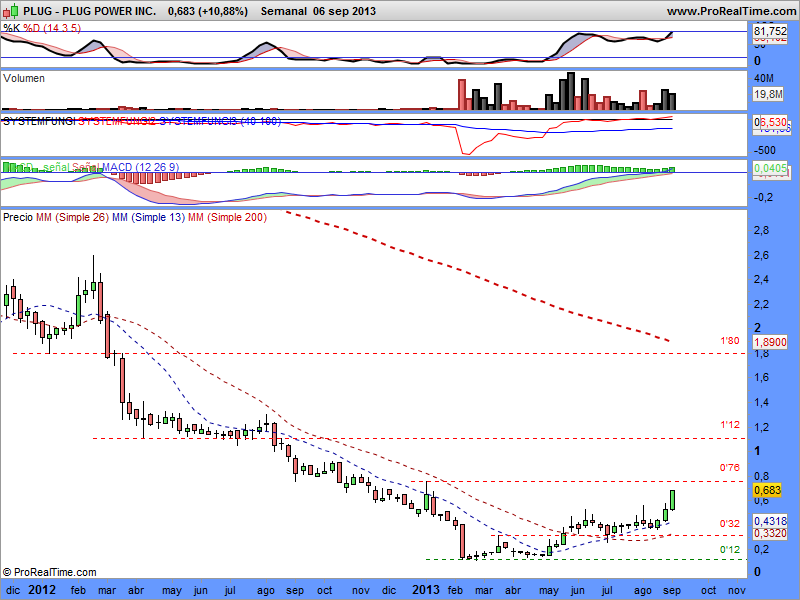Click the Semanal timeframe label
The image size is (800, 600).
coord(284,11)
